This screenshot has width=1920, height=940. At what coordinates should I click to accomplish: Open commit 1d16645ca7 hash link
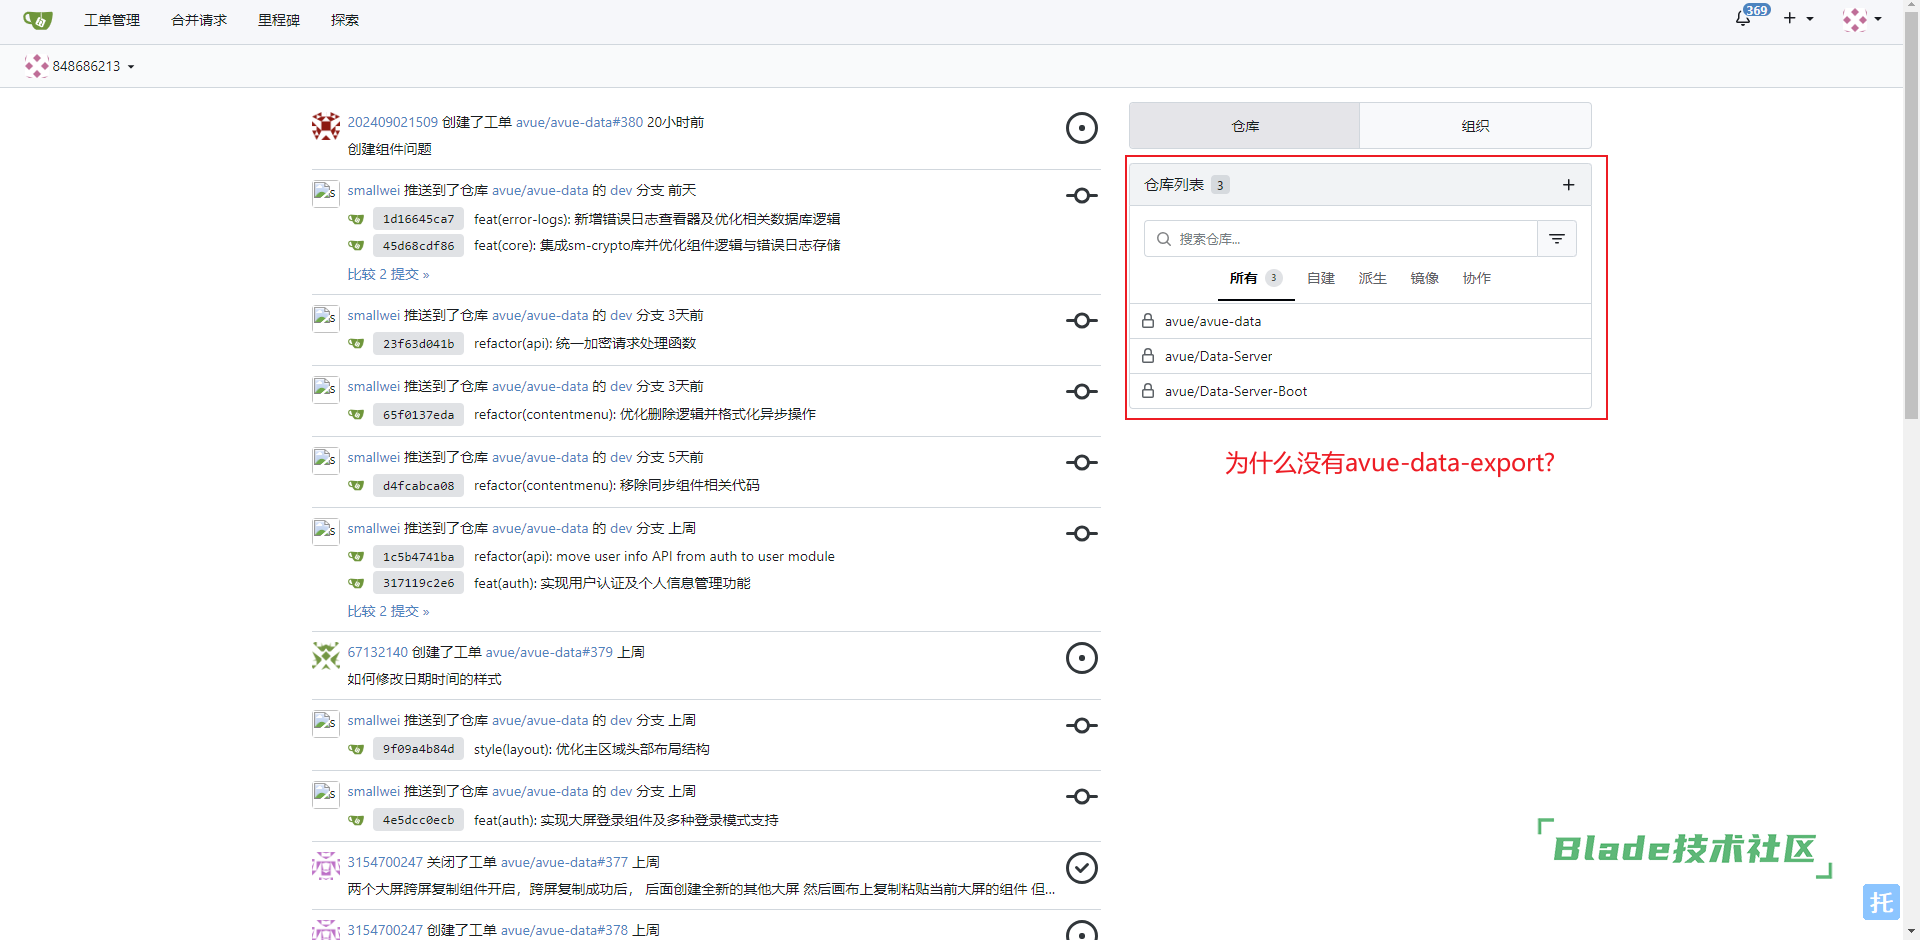pos(418,219)
